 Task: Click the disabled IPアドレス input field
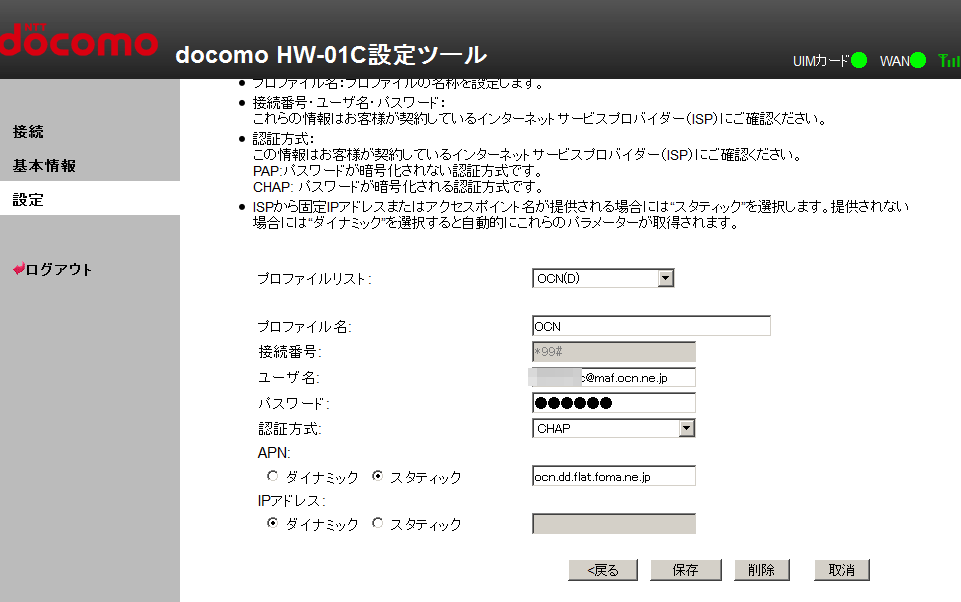tap(613, 524)
